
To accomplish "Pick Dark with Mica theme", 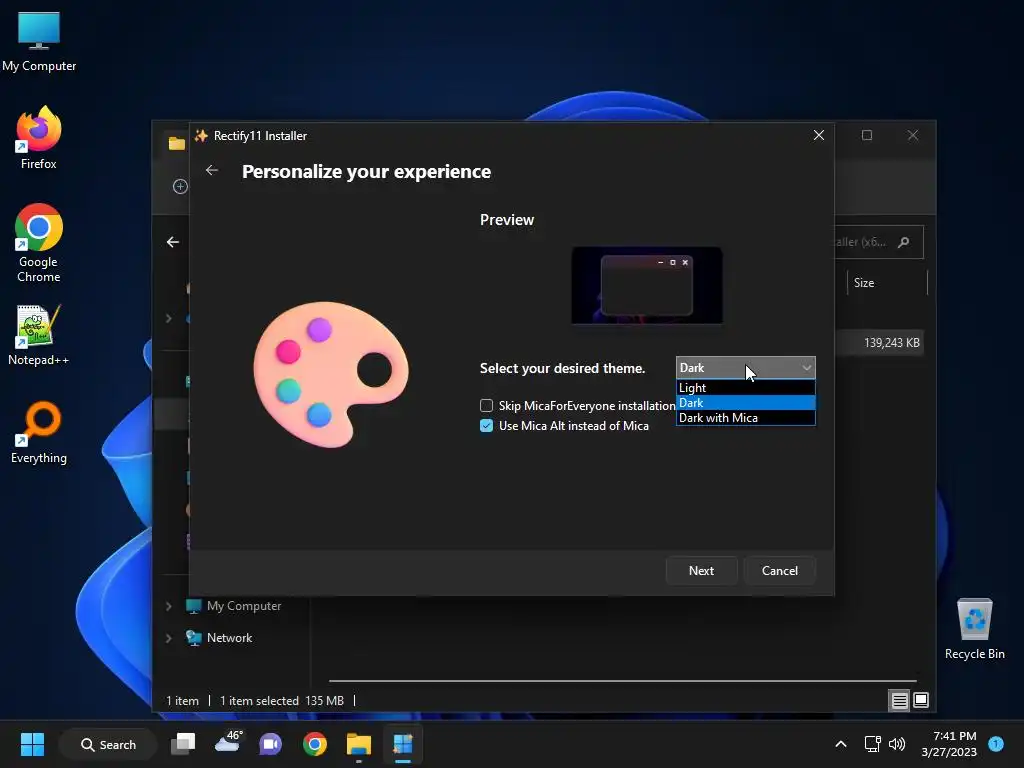I will pos(745,418).
